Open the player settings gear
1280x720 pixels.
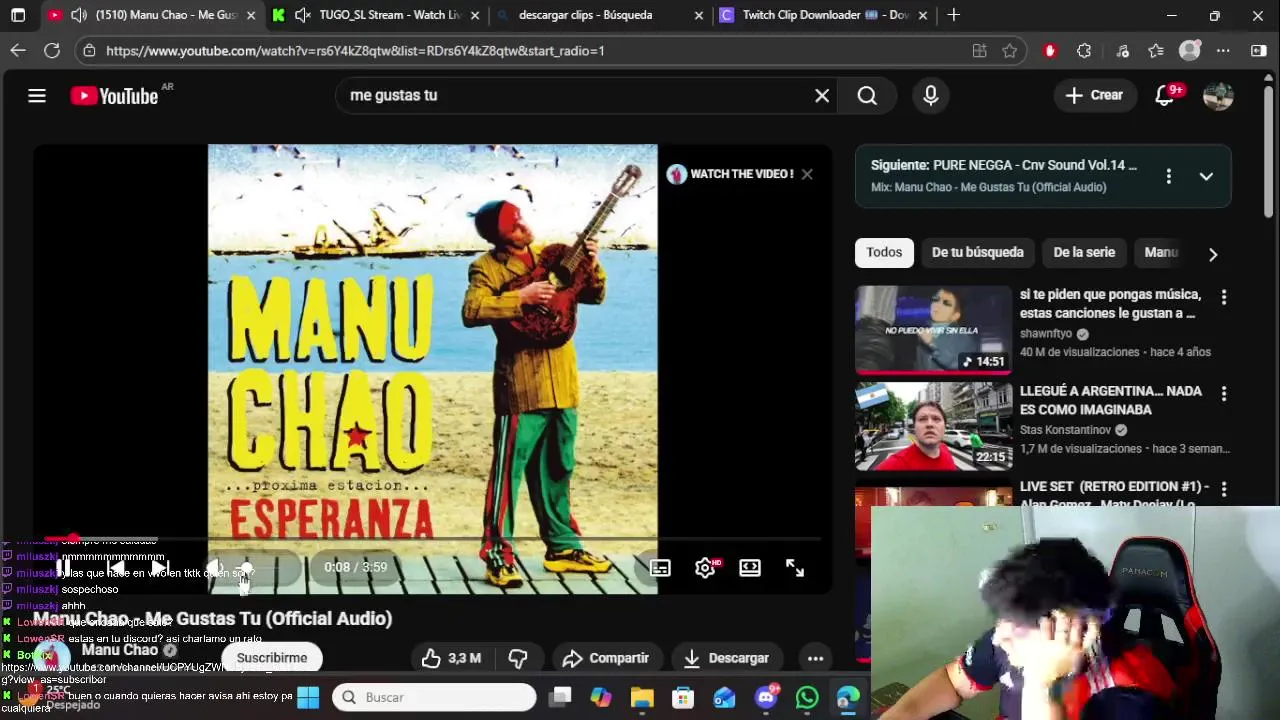(706, 568)
